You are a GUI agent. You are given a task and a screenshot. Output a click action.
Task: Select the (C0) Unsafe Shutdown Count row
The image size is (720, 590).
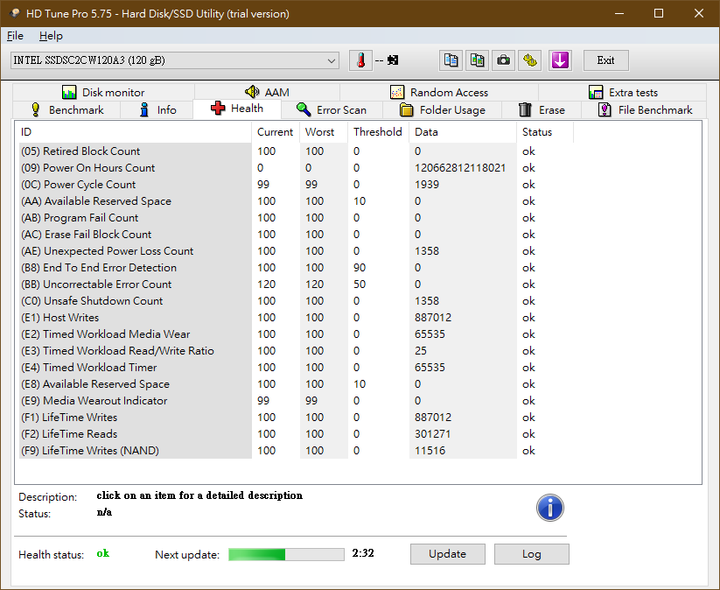pyautogui.click(x=294, y=301)
